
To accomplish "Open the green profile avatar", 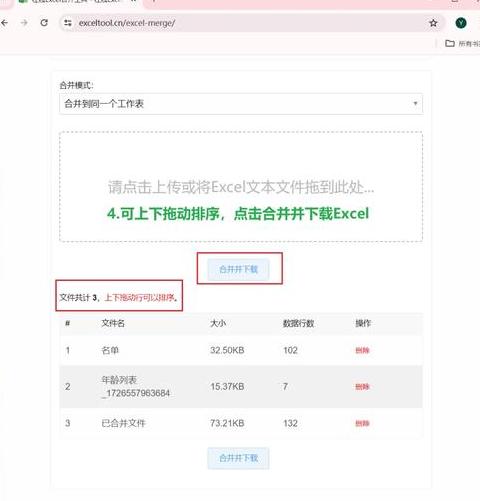I will tap(461, 23).
